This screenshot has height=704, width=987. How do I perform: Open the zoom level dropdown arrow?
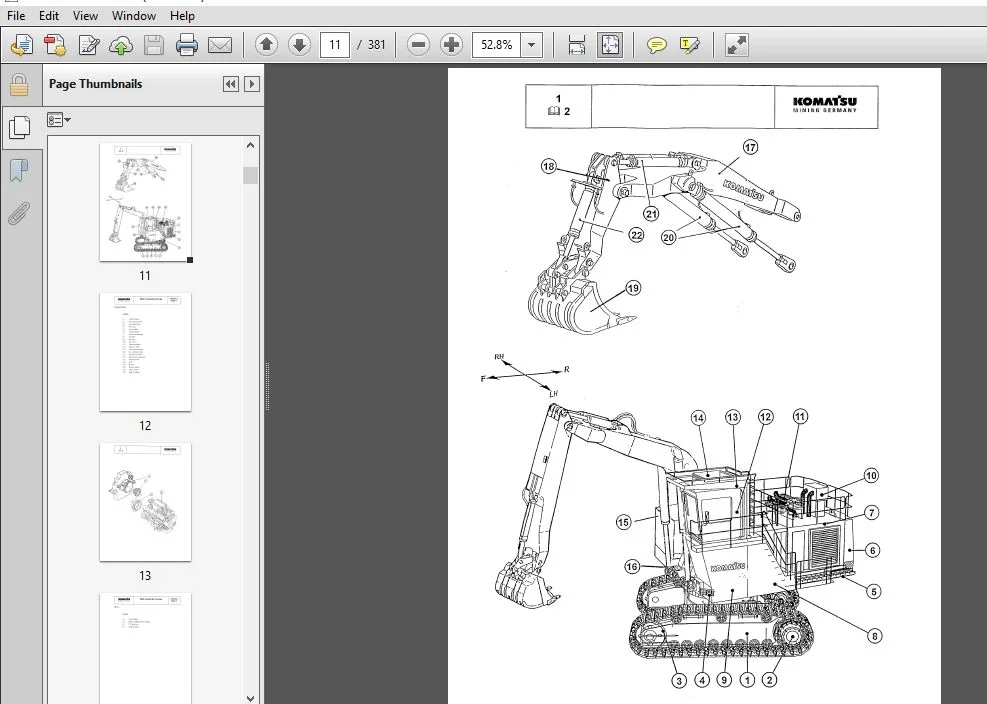point(532,45)
